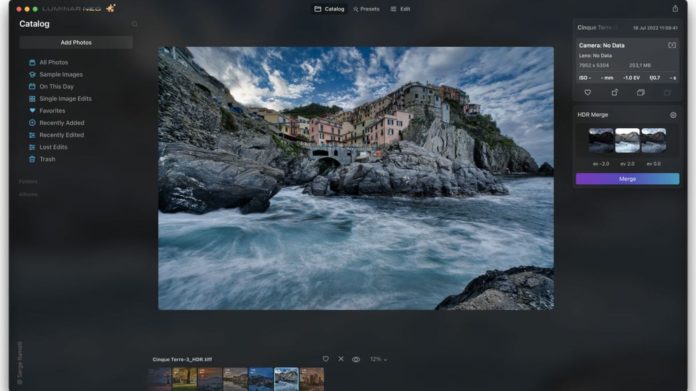Click the Lost Edits icon in sidebar
This screenshot has height=391, width=696.
[x=32, y=147]
